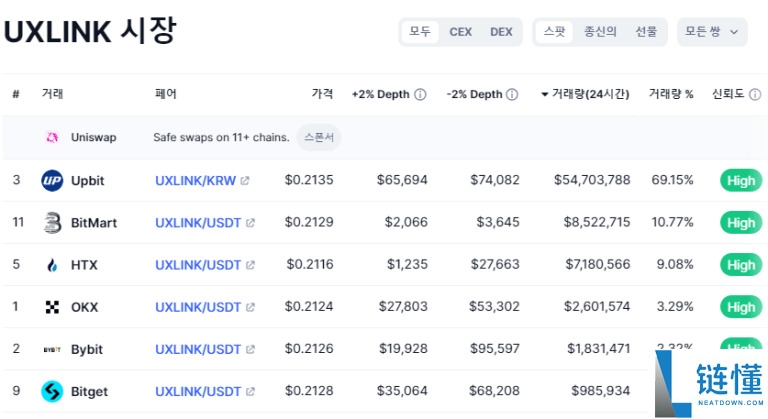Click the Uniswap exchange name

pyautogui.click(x=94, y=137)
